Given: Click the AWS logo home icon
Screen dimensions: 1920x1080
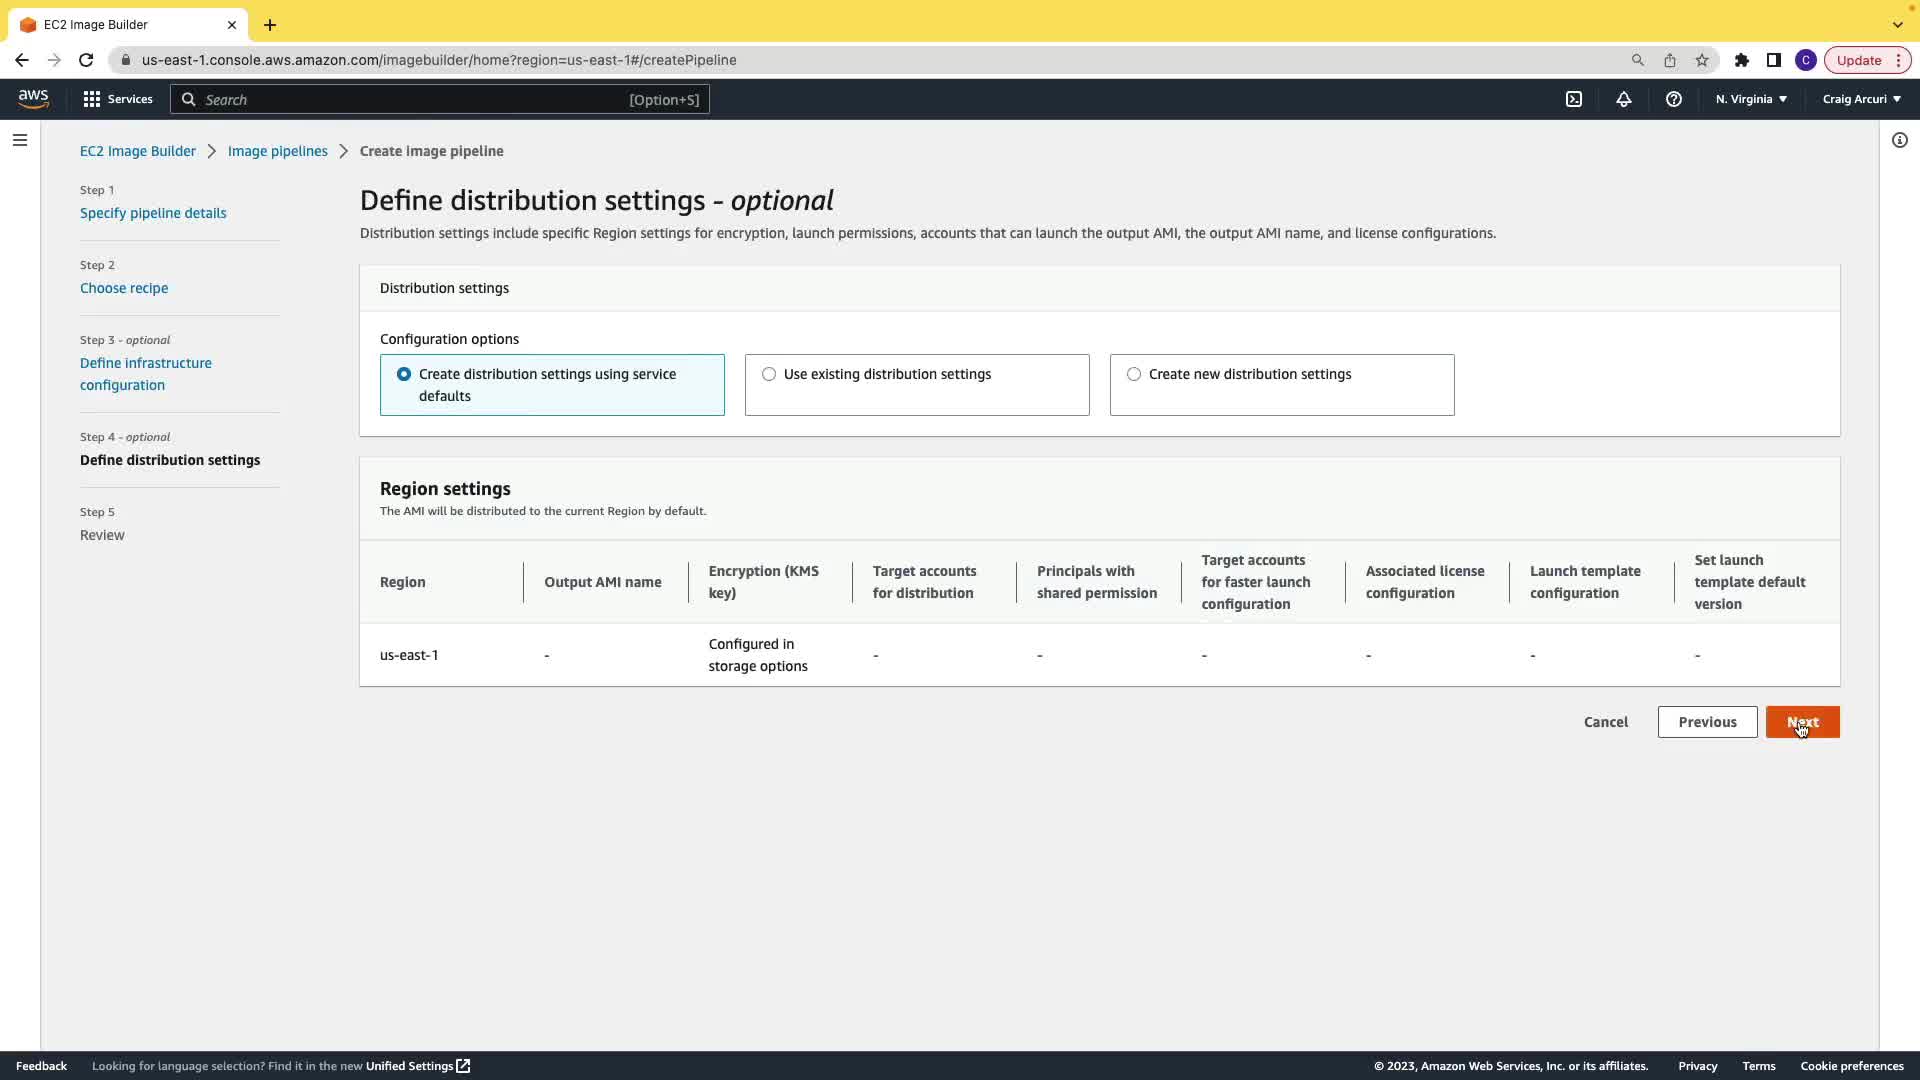Looking at the screenshot, I should pyautogui.click(x=33, y=98).
